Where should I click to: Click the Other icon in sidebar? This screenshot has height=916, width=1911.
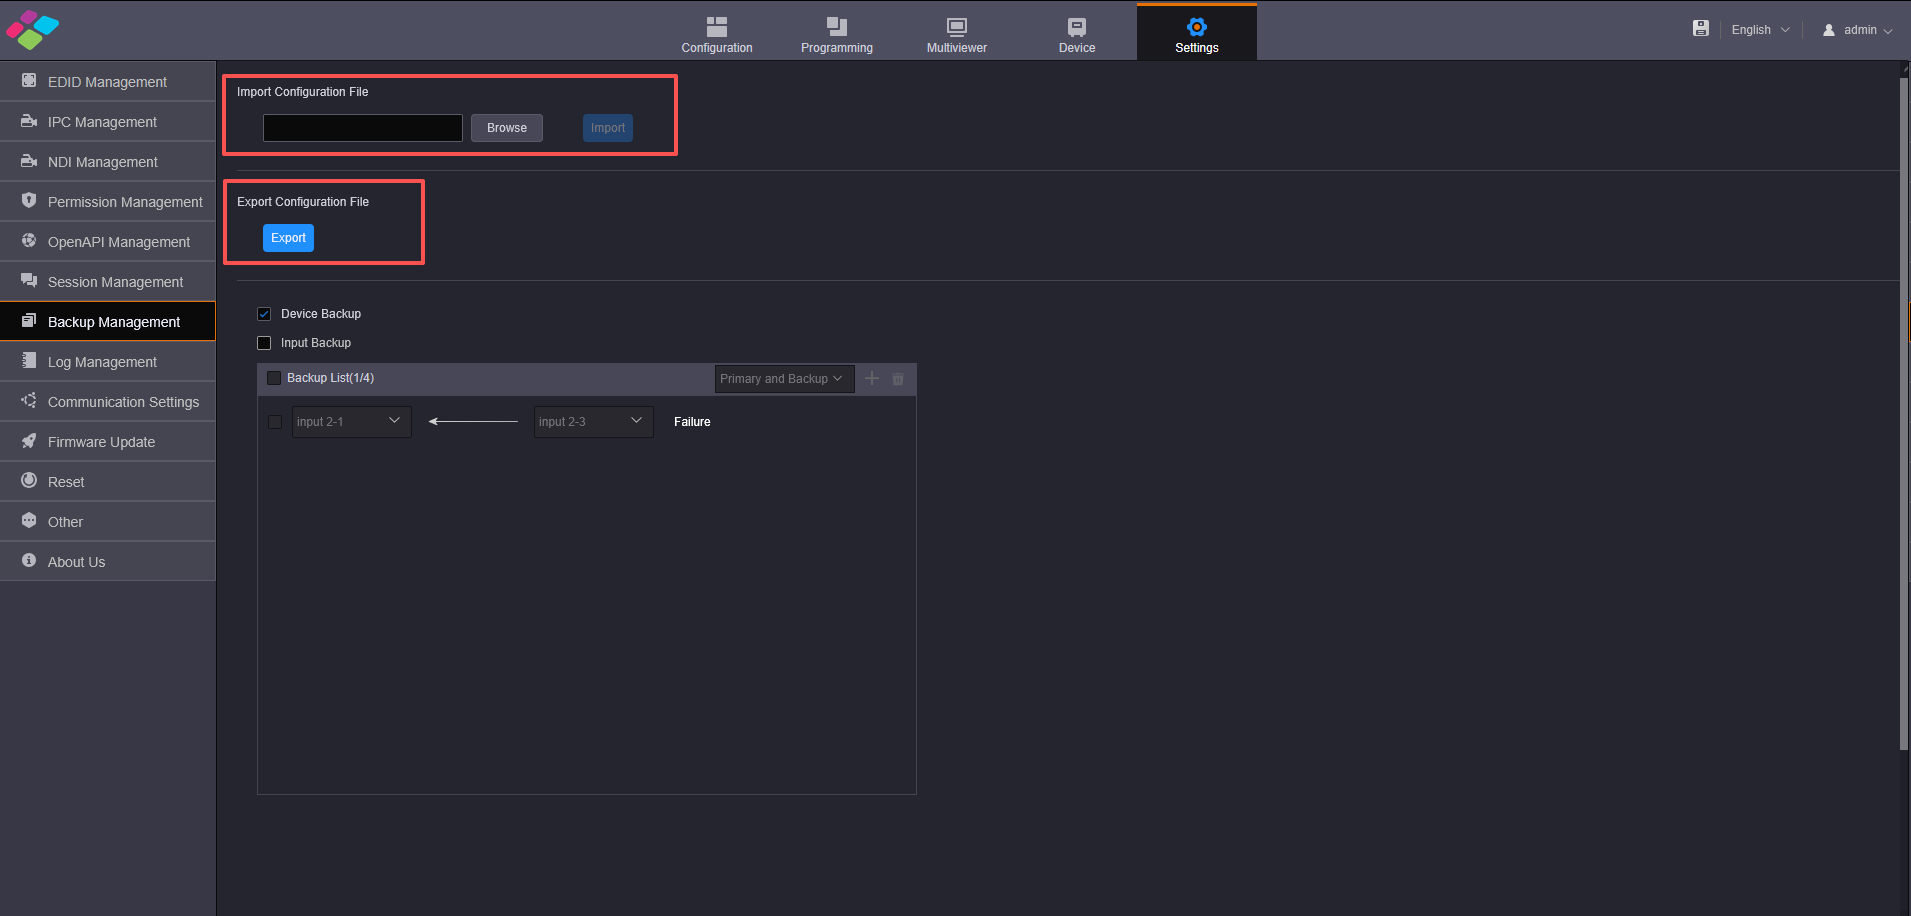29,520
